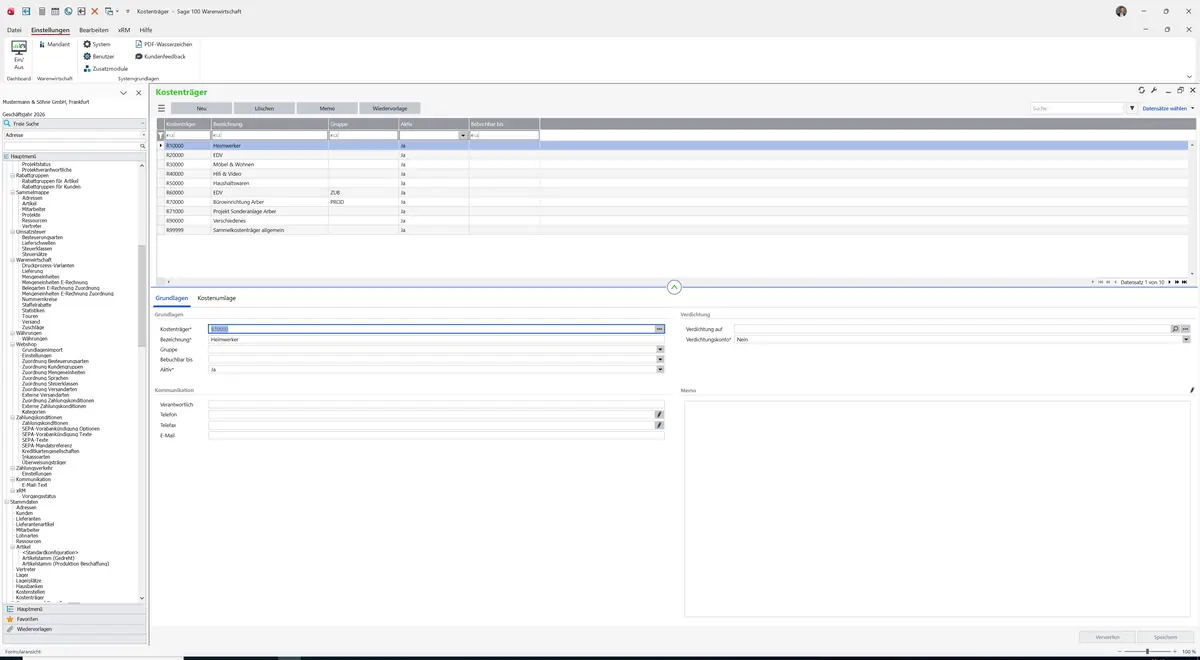The height and width of the screenshot is (660, 1200).
Task: Open the Einstellungen ribbon tab
Action: [x=50, y=30]
